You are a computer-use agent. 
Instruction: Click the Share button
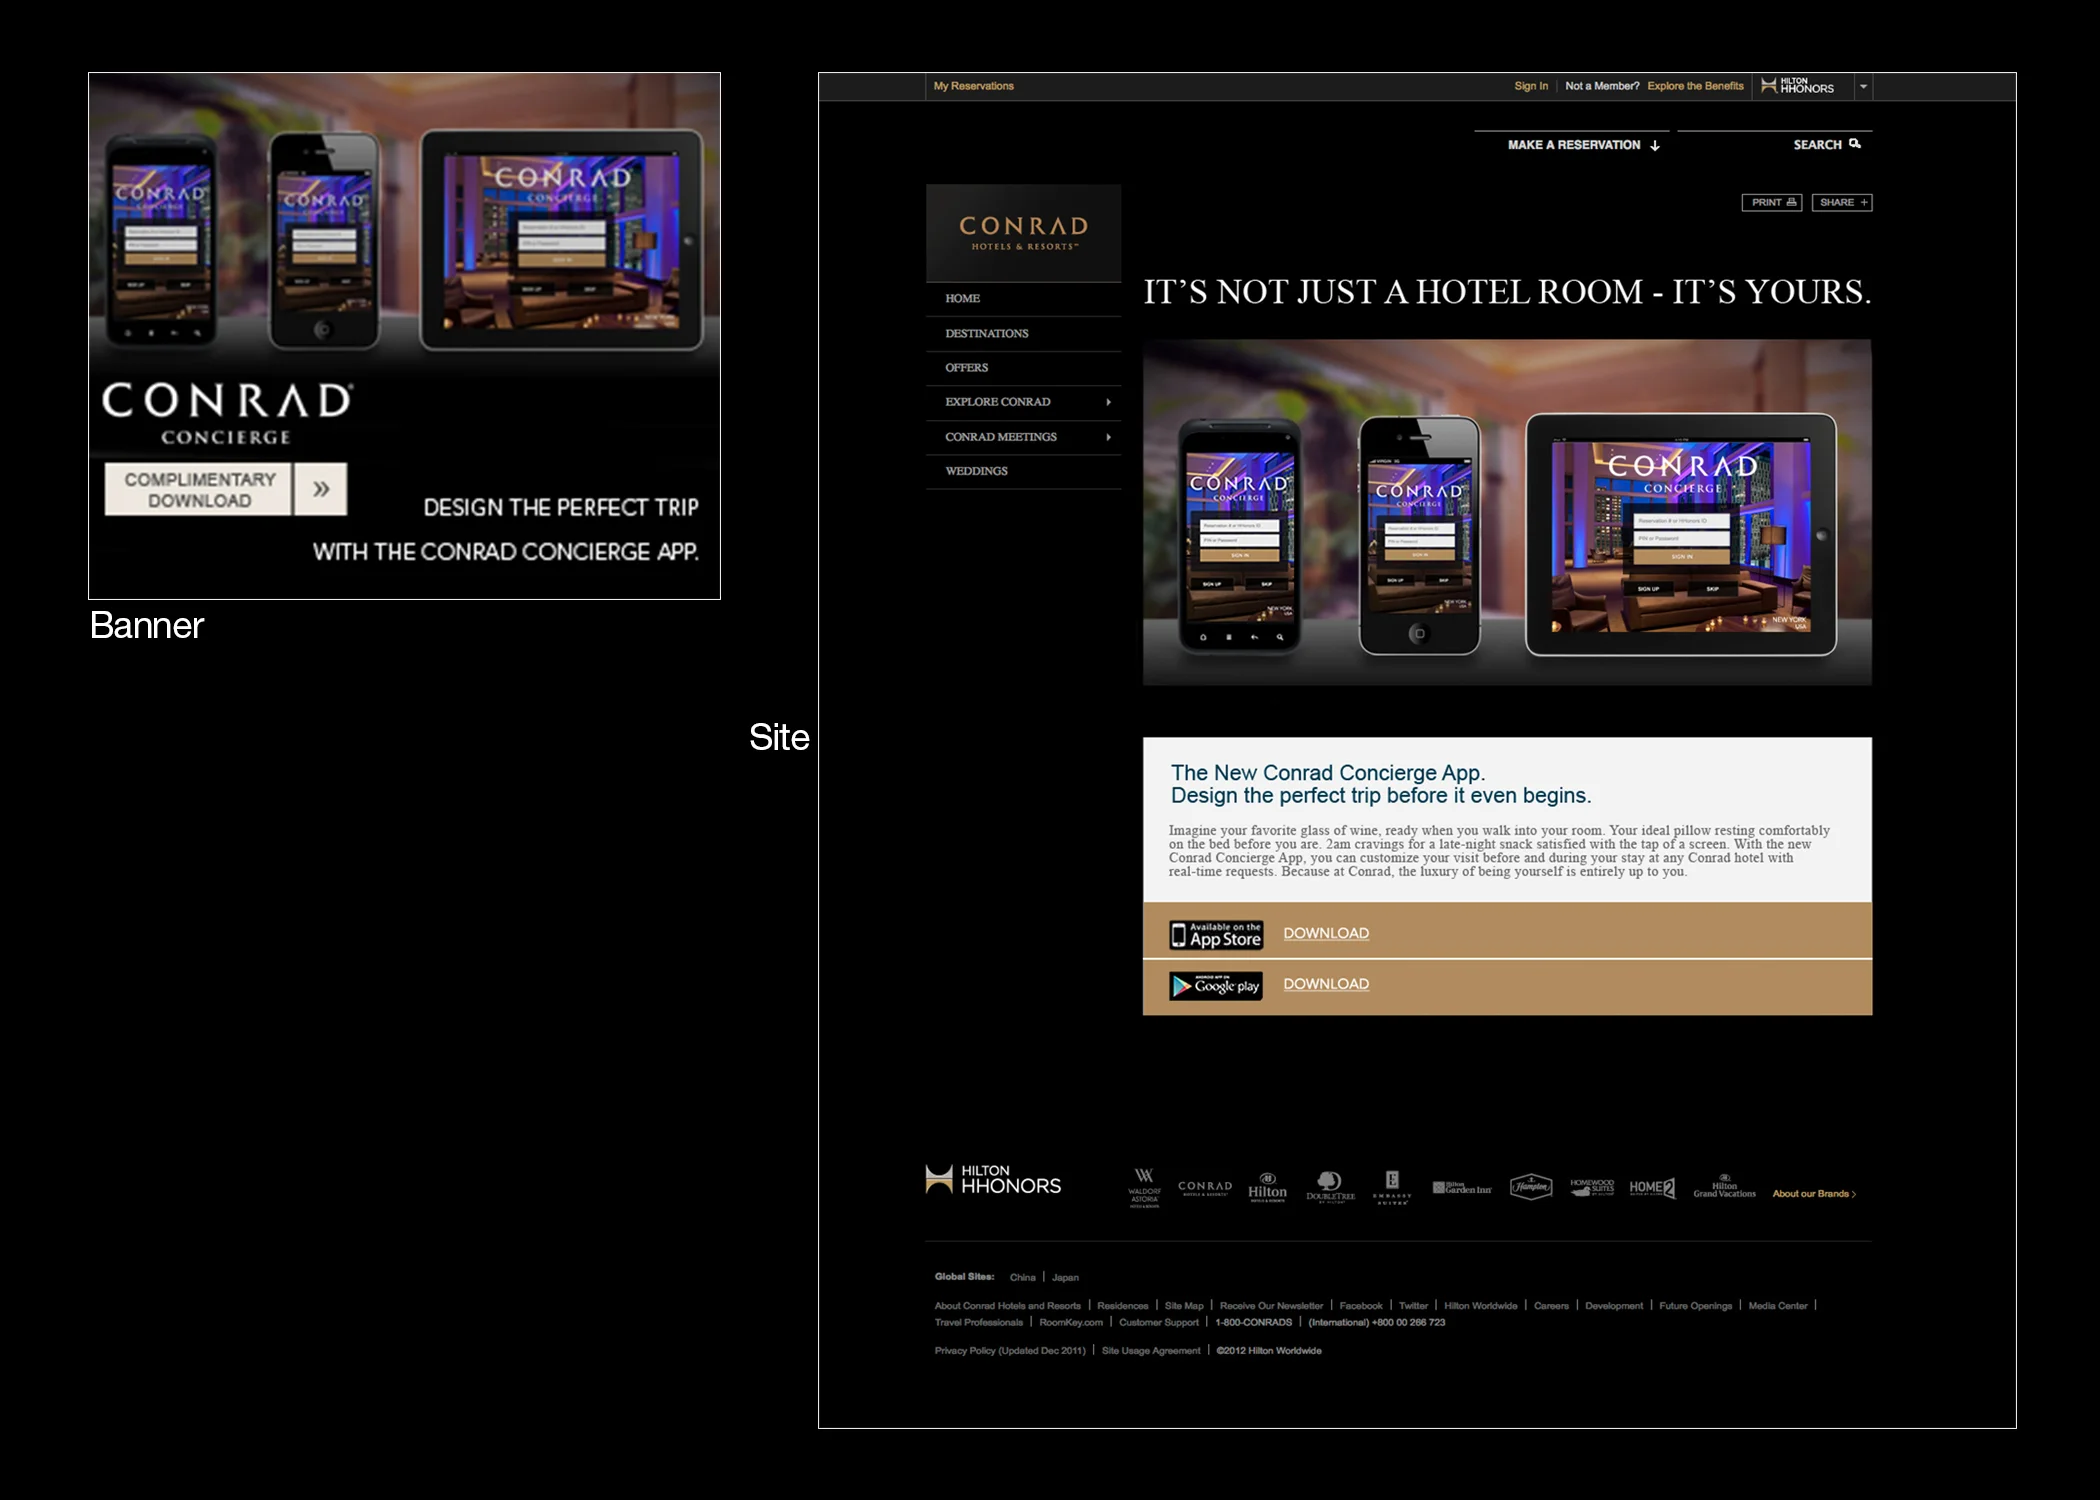click(1842, 202)
